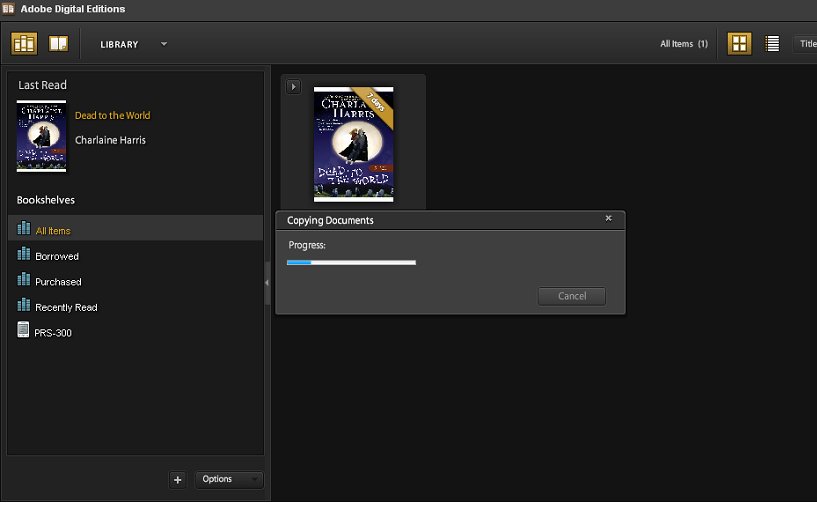Switch to Library view icon

[24, 44]
